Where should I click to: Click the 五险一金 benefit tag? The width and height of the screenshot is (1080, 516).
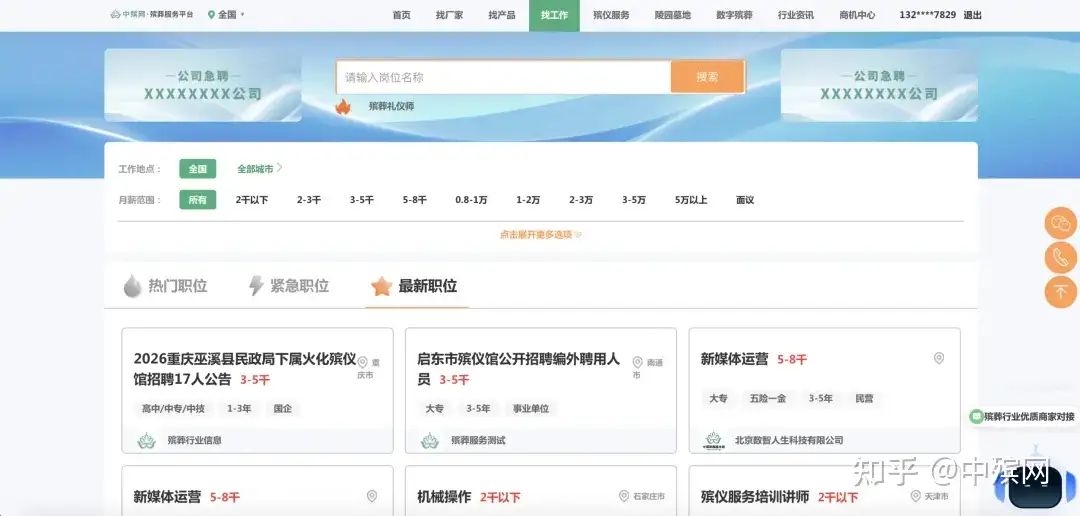click(768, 398)
